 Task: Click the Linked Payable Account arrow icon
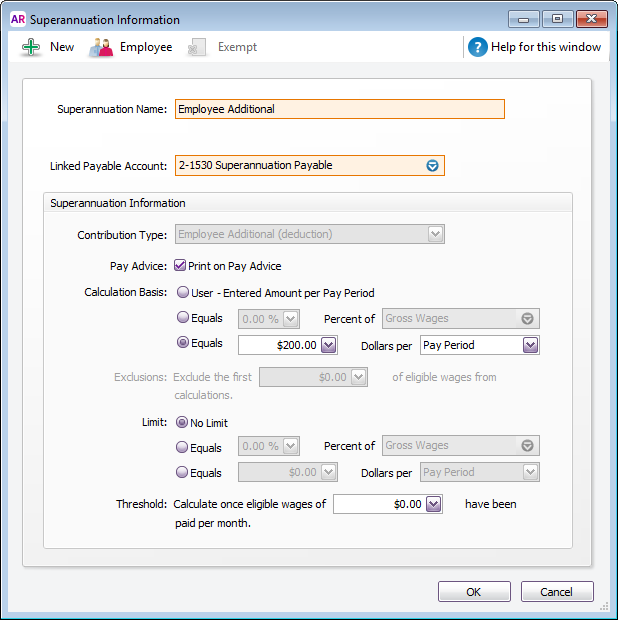point(432,166)
